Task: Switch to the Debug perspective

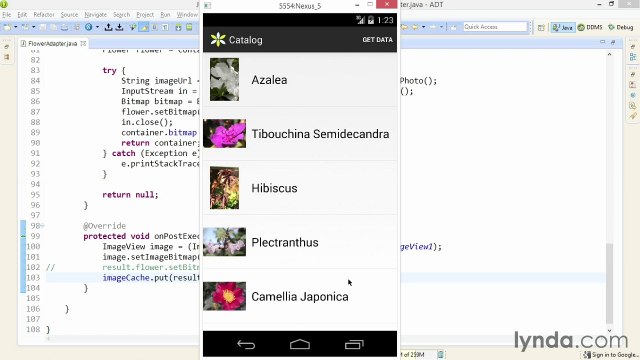Action: (620, 27)
